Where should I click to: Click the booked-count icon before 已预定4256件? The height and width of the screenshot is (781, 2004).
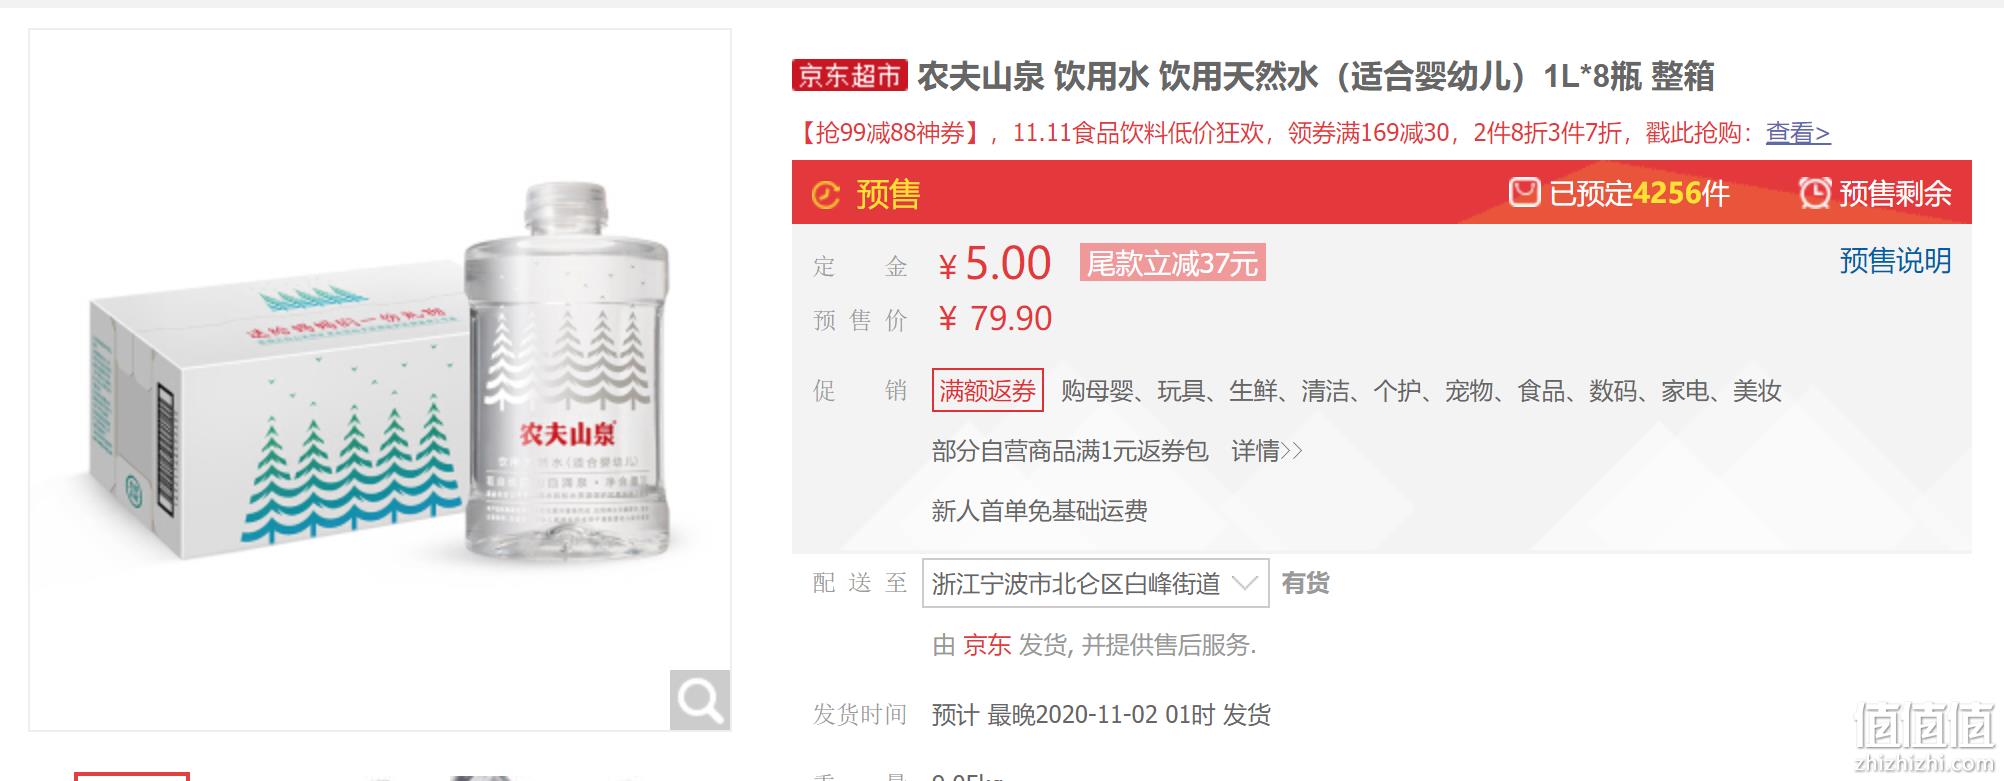(1524, 192)
